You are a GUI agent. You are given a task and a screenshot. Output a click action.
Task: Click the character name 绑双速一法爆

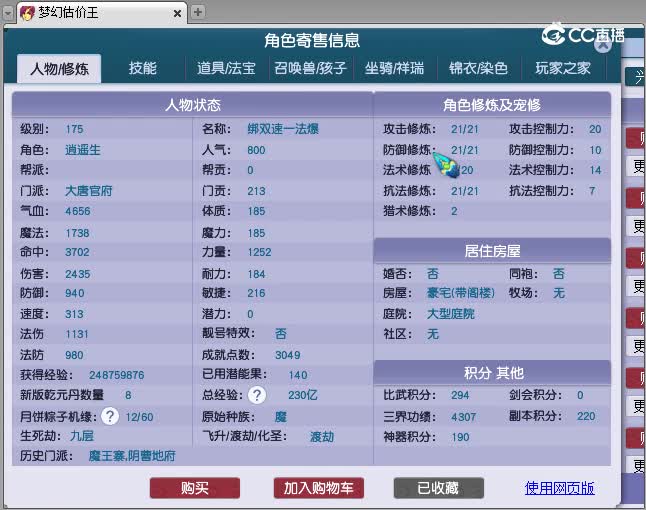pyautogui.click(x=283, y=129)
